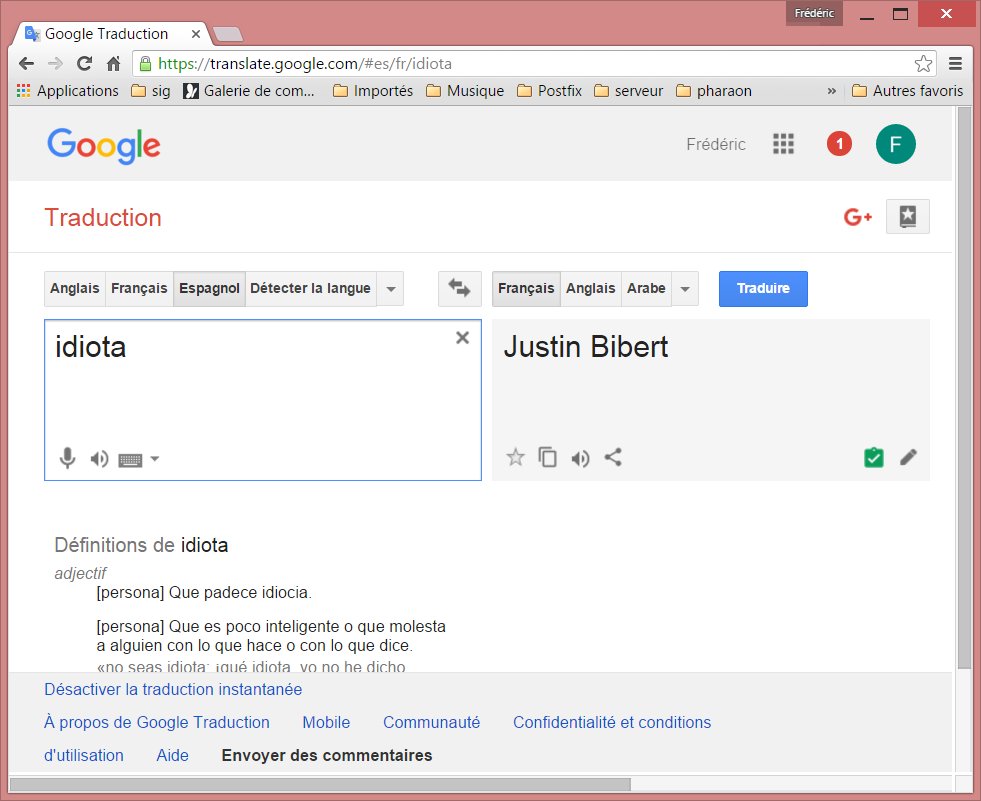Click the Frédéric account name in header
This screenshot has width=981, height=801.
tap(716, 145)
